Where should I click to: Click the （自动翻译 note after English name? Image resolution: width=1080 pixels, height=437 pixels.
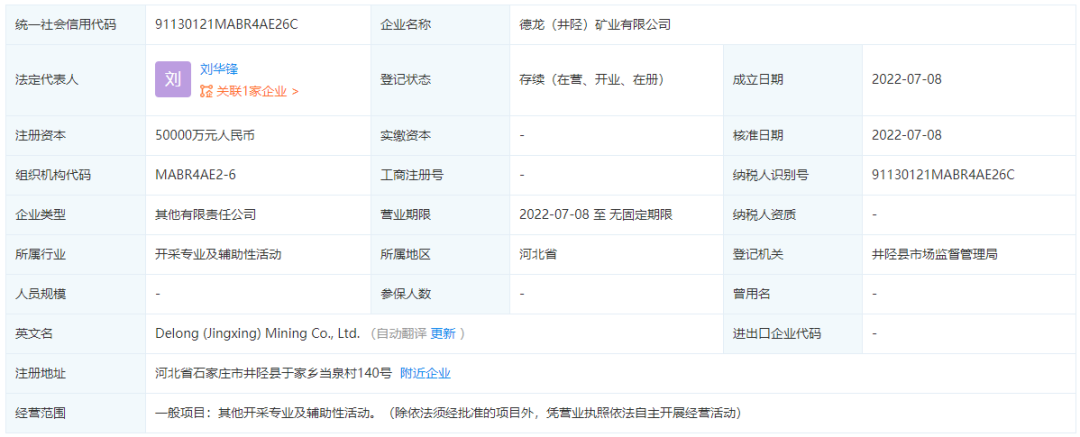tap(397, 334)
